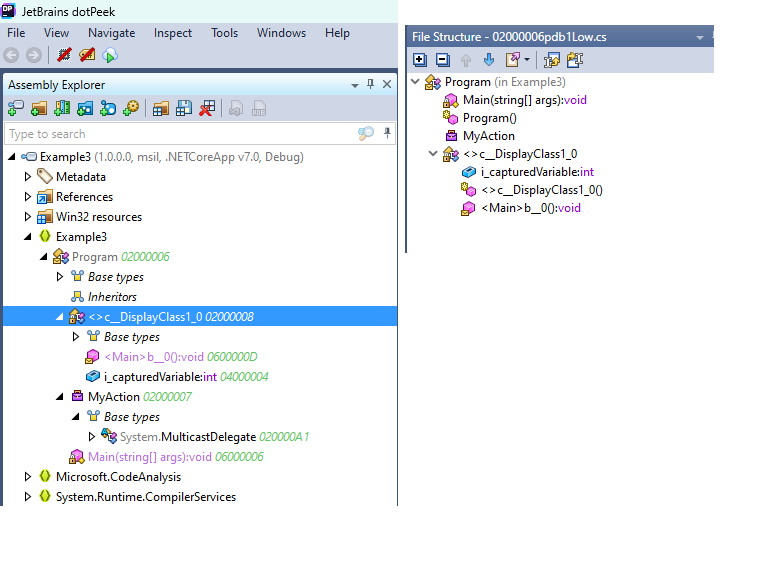Click the export arrow icon in File Structure
784x574 pixels.
pyautogui.click(x=512, y=60)
